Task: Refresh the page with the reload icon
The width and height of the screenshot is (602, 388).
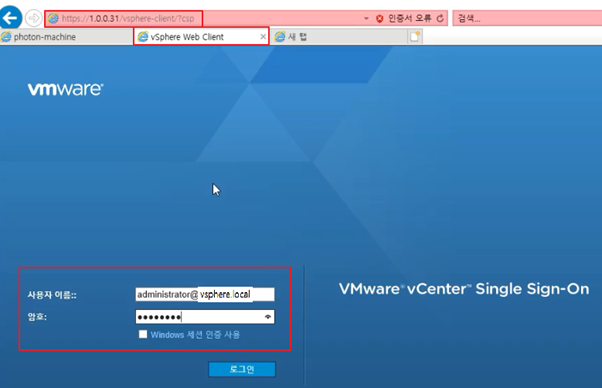Action: pos(440,18)
